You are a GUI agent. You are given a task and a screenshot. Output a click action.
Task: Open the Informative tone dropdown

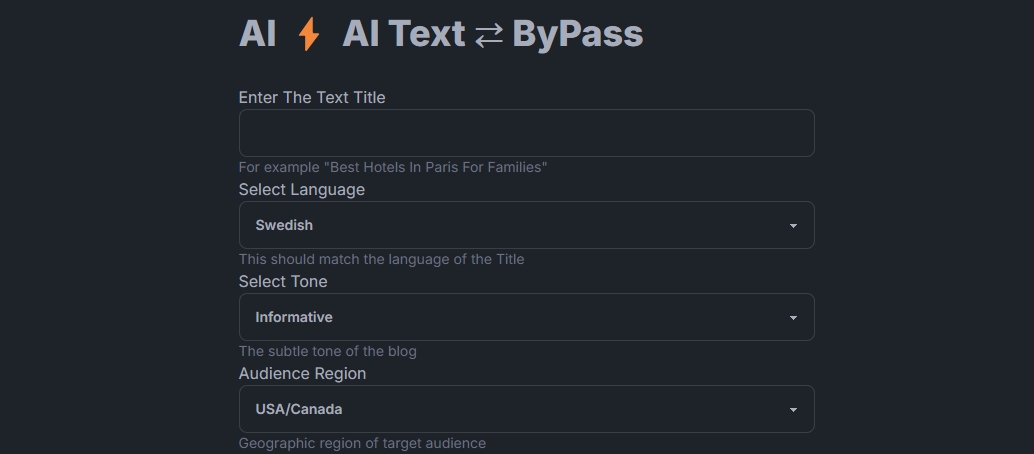(526, 317)
